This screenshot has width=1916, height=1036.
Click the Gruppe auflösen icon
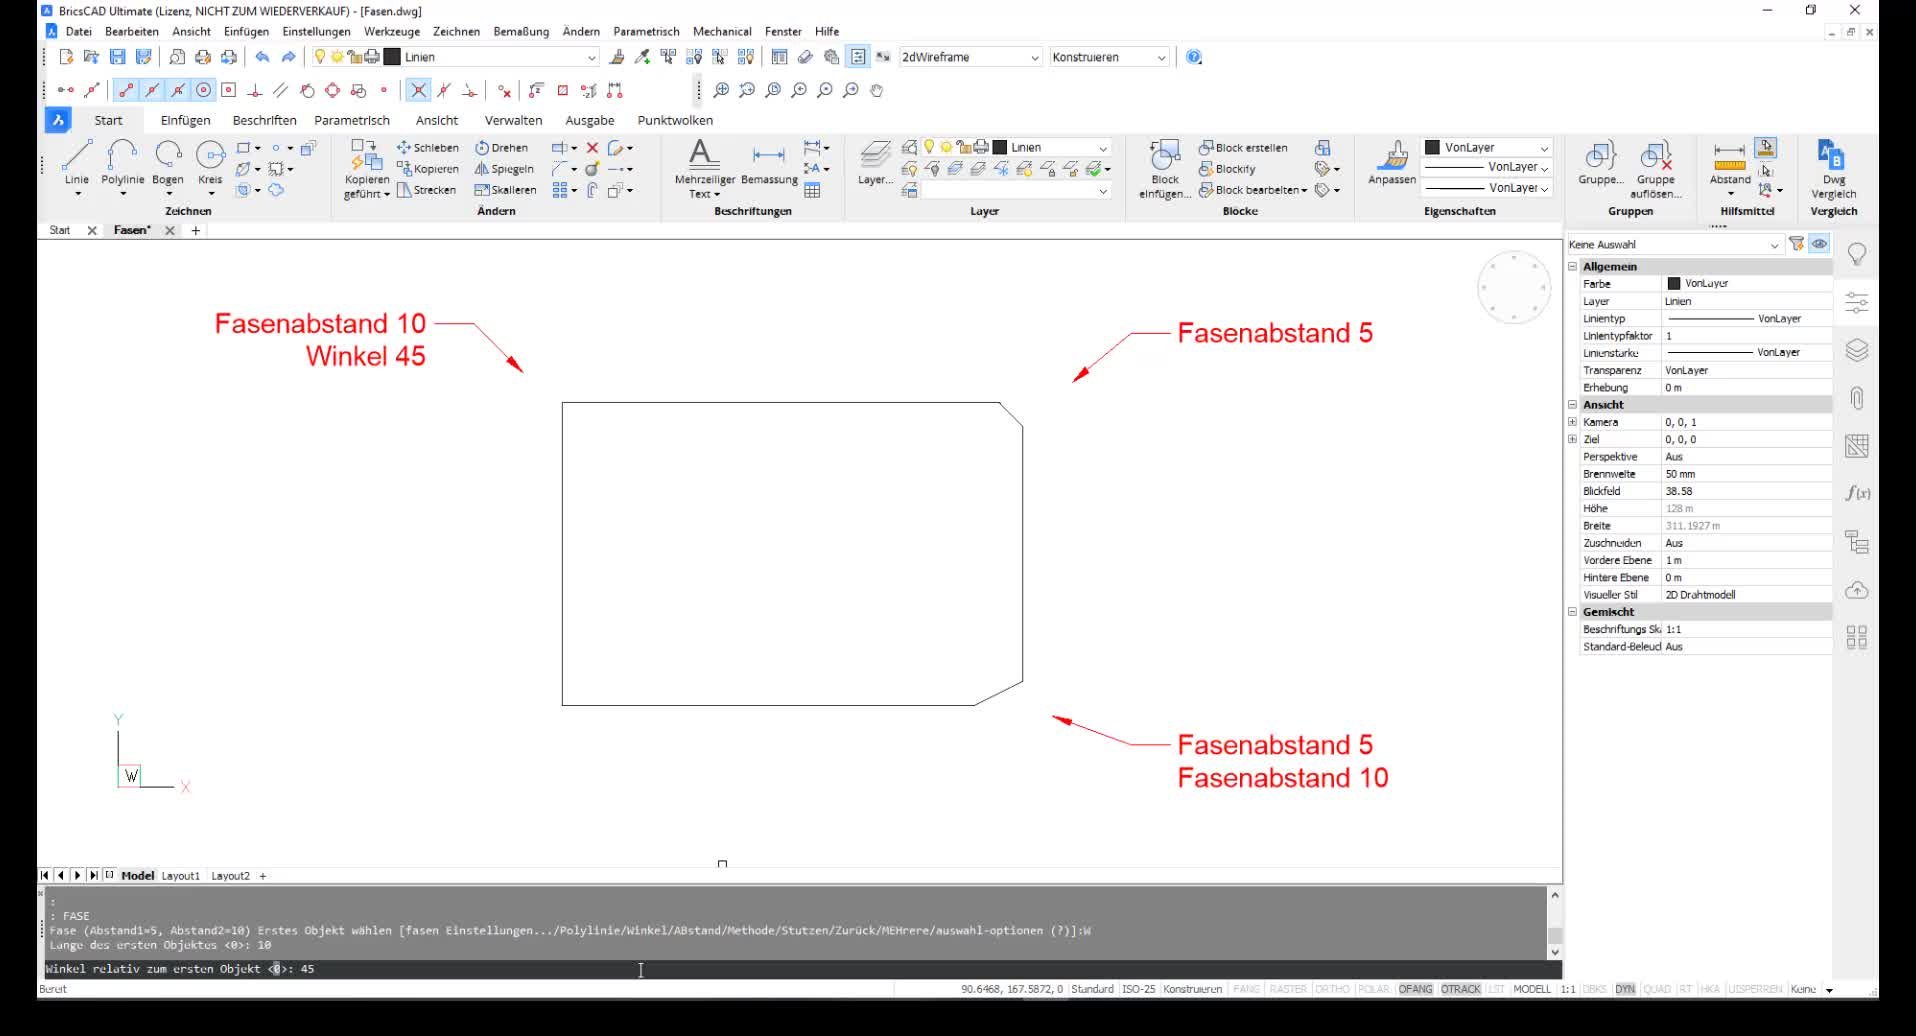pos(1655,167)
